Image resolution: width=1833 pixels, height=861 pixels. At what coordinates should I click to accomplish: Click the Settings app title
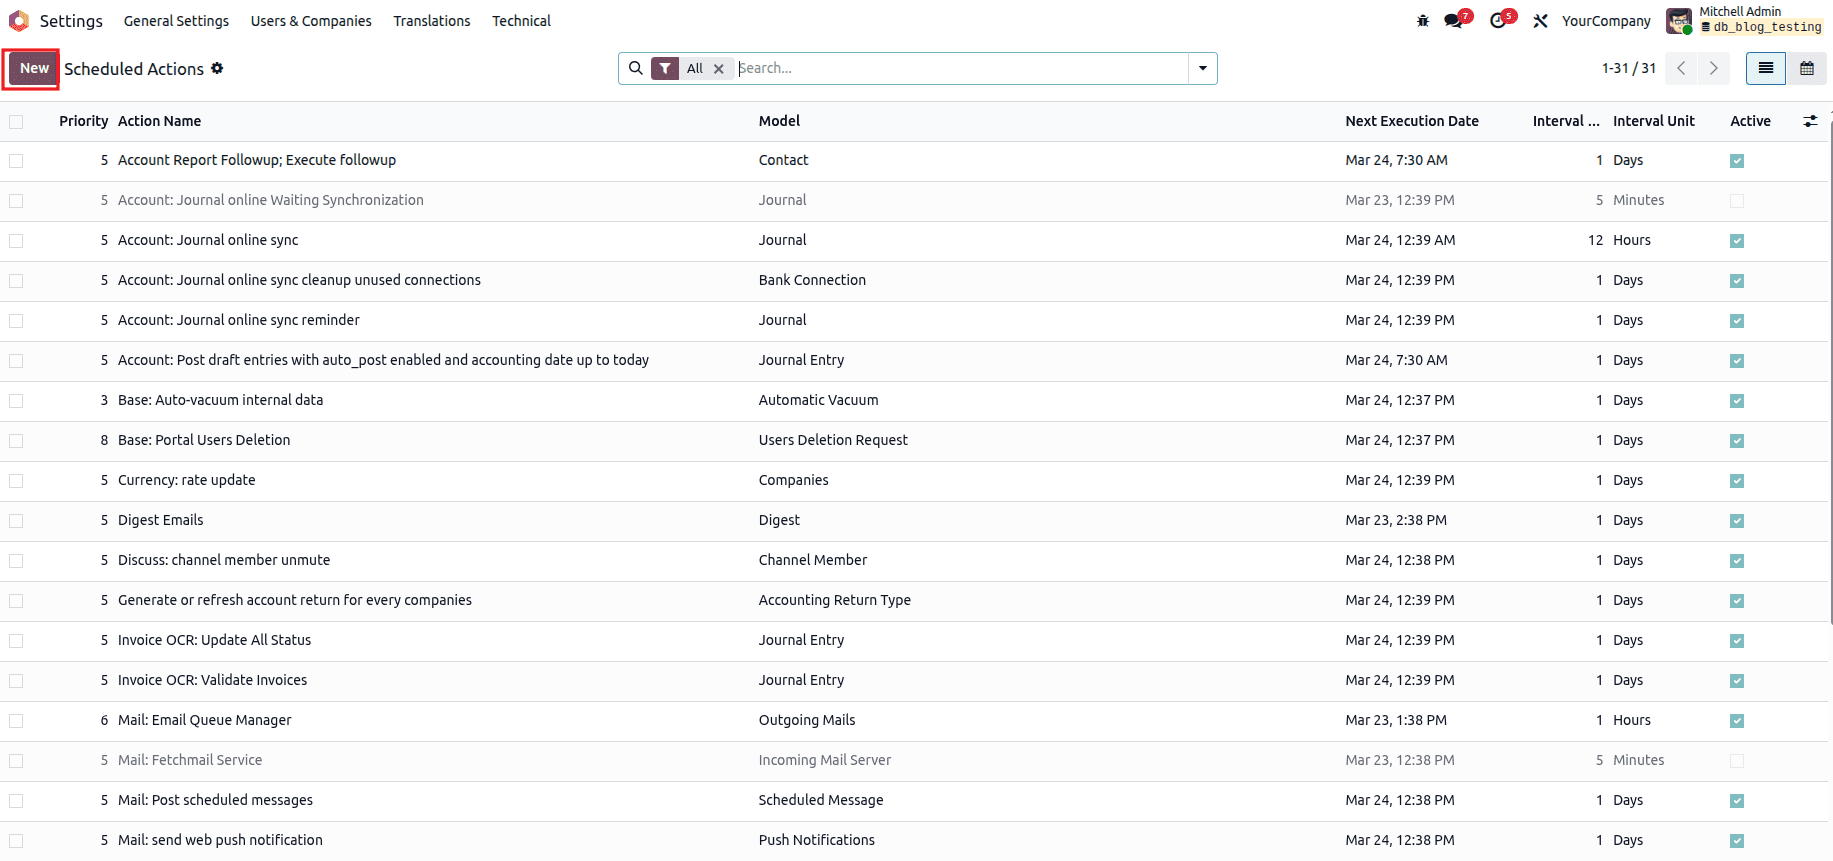[71, 21]
